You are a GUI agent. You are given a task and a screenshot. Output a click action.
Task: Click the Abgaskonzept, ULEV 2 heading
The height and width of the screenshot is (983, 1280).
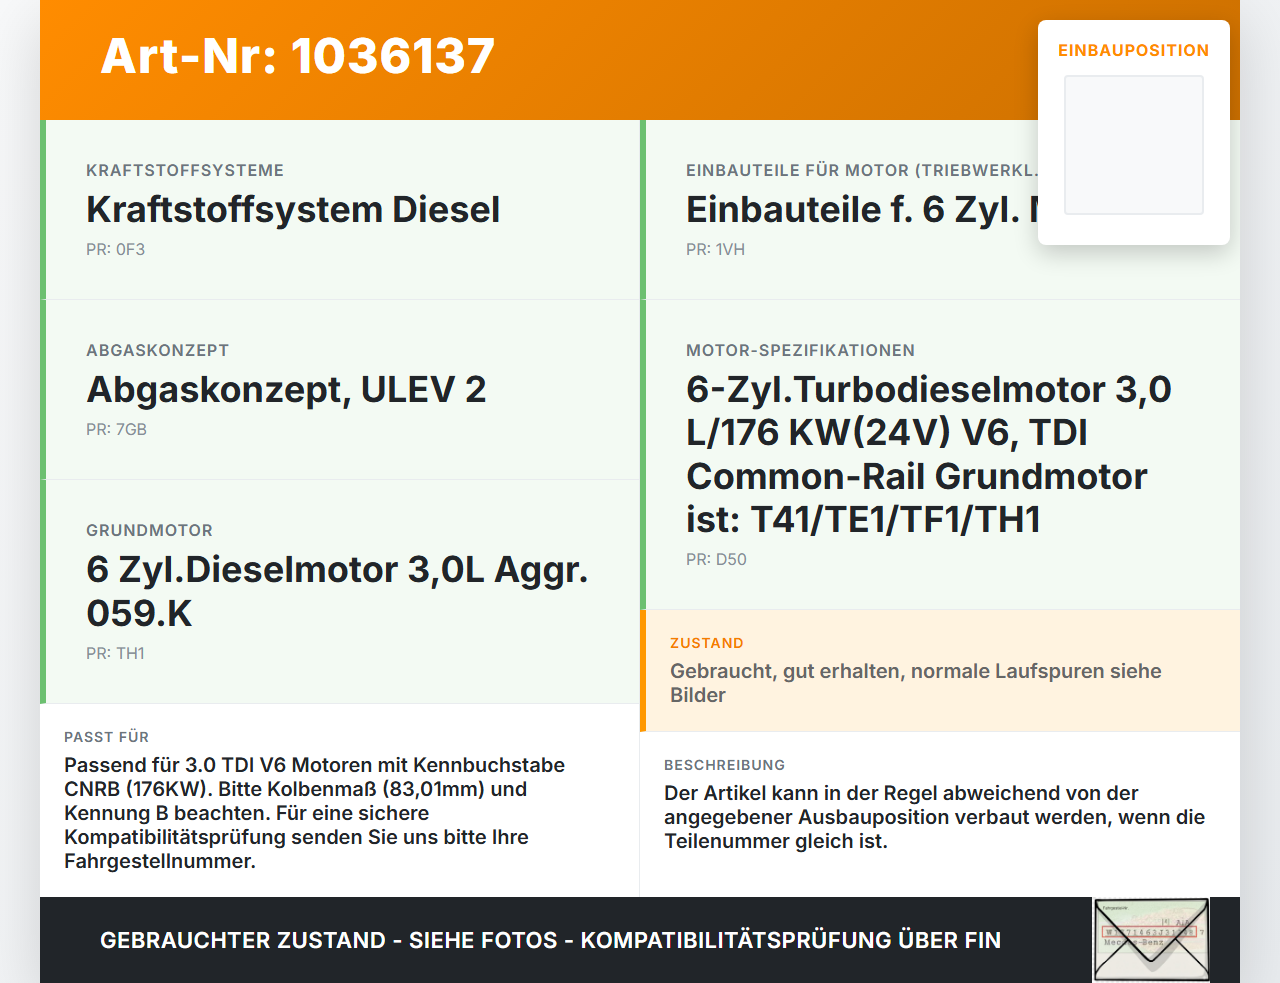pyautogui.click(x=286, y=390)
